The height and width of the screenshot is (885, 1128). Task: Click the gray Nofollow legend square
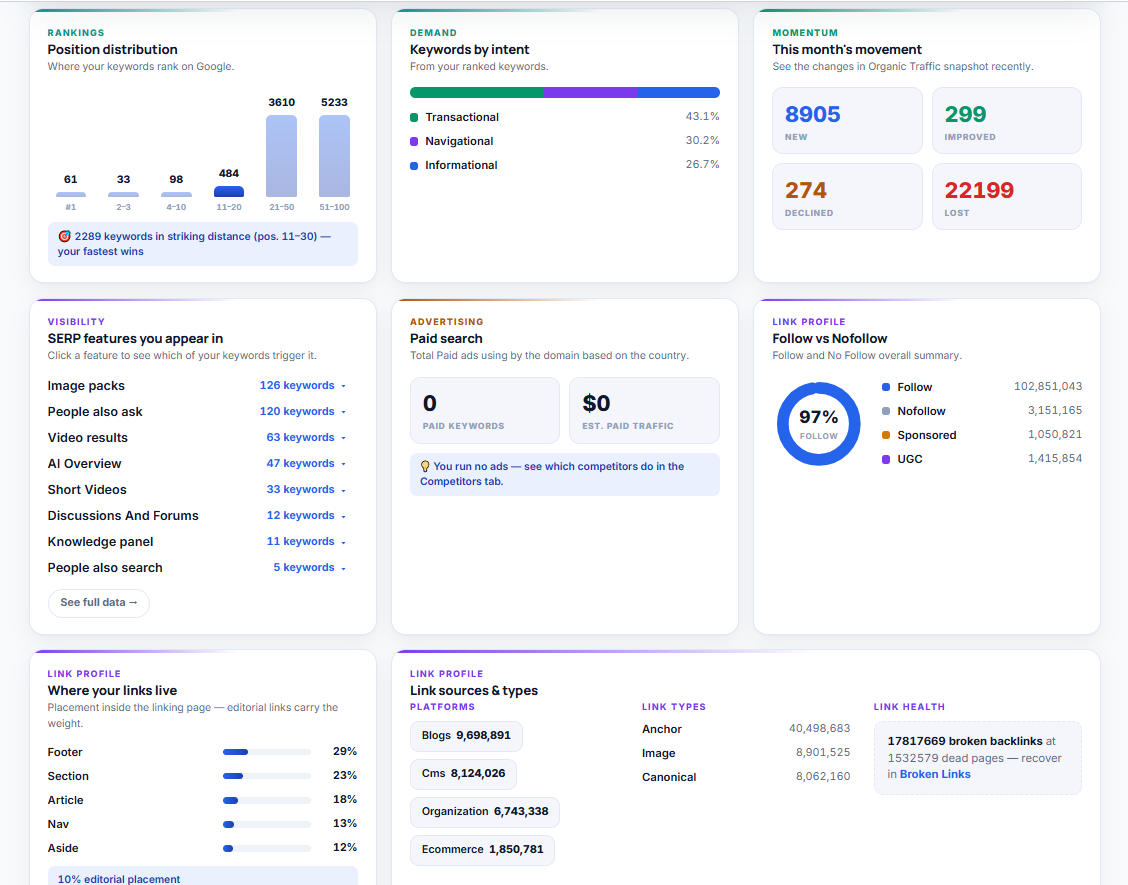(886, 411)
